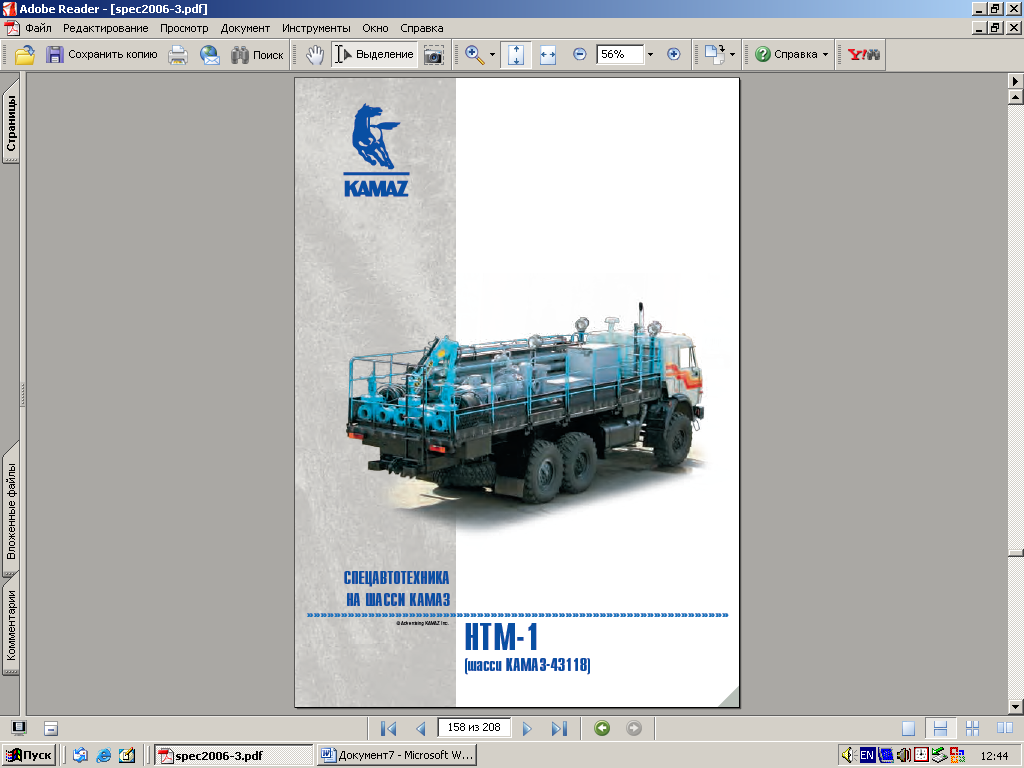Switch to Continuous Facing layout
Screen dimensions: 1024x768
[972, 728]
